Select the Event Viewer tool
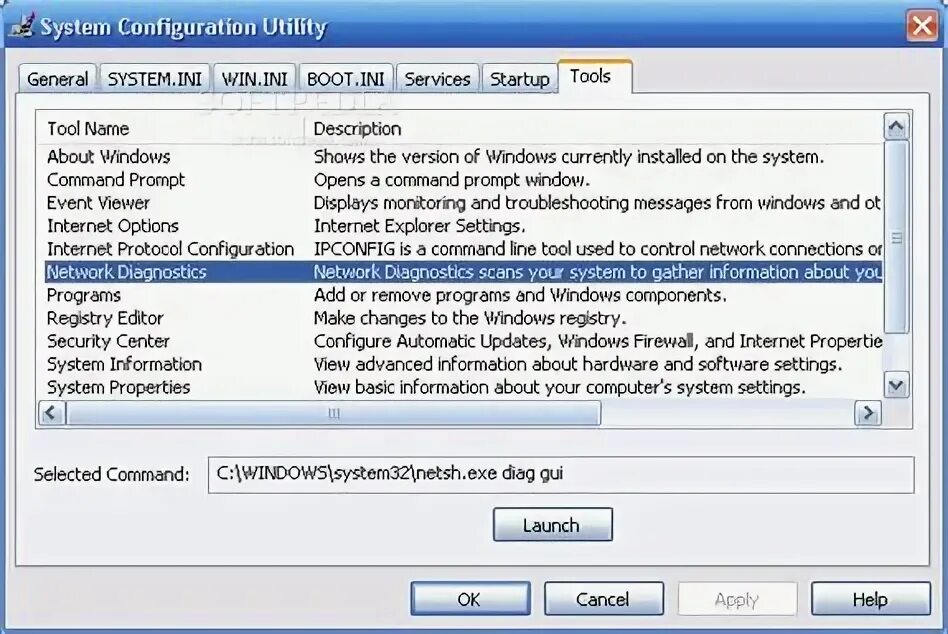This screenshot has width=948, height=634. [99, 203]
